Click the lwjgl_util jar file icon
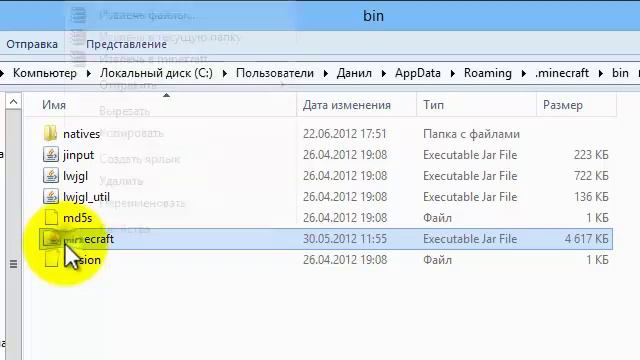This screenshot has width=640, height=360. pyautogui.click(x=51, y=197)
